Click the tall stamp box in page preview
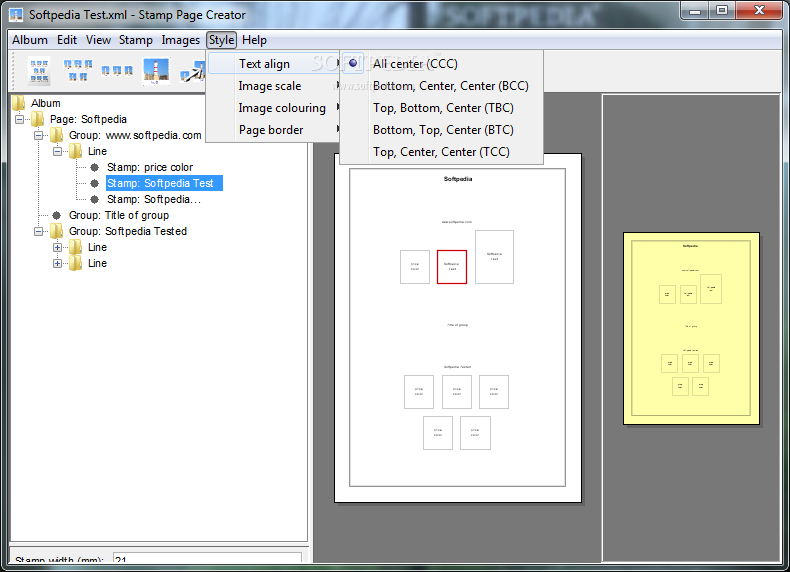Image resolution: width=790 pixels, height=572 pixels. click(494, 257)
